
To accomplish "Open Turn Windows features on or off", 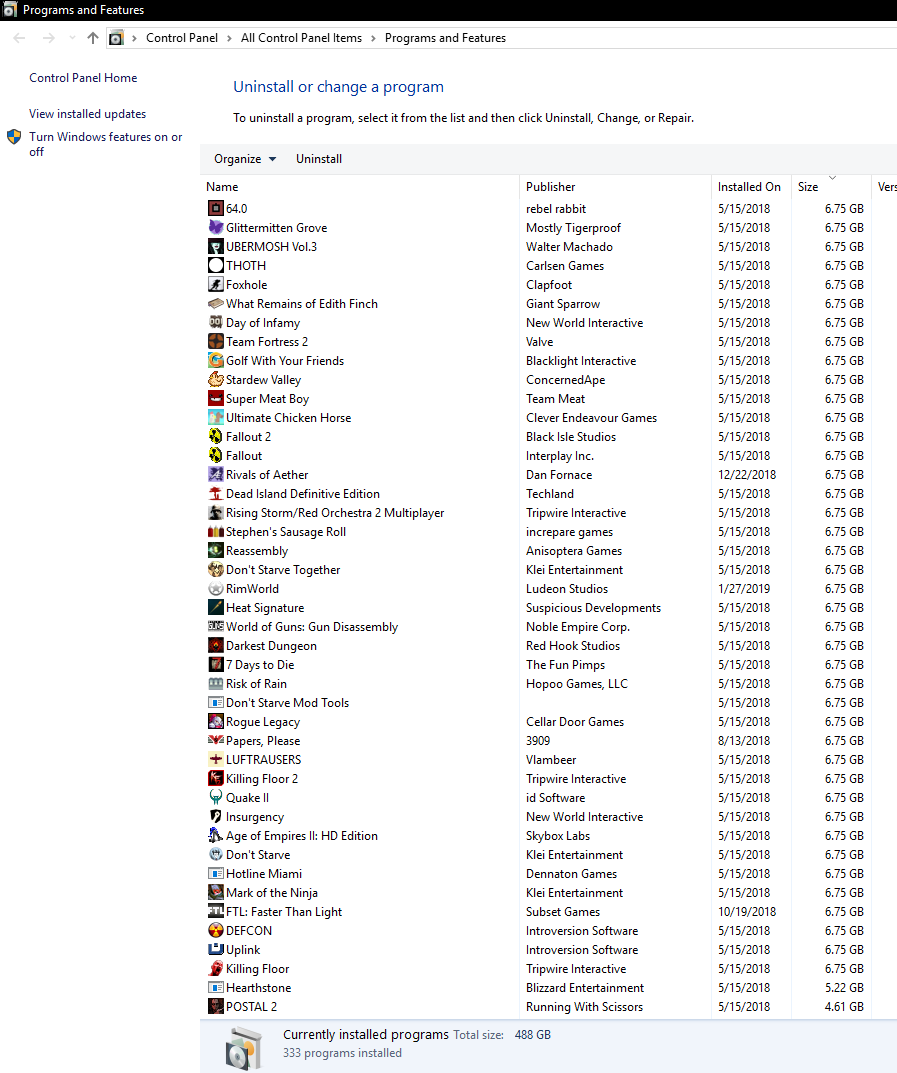I will click(x=105, y=144).
